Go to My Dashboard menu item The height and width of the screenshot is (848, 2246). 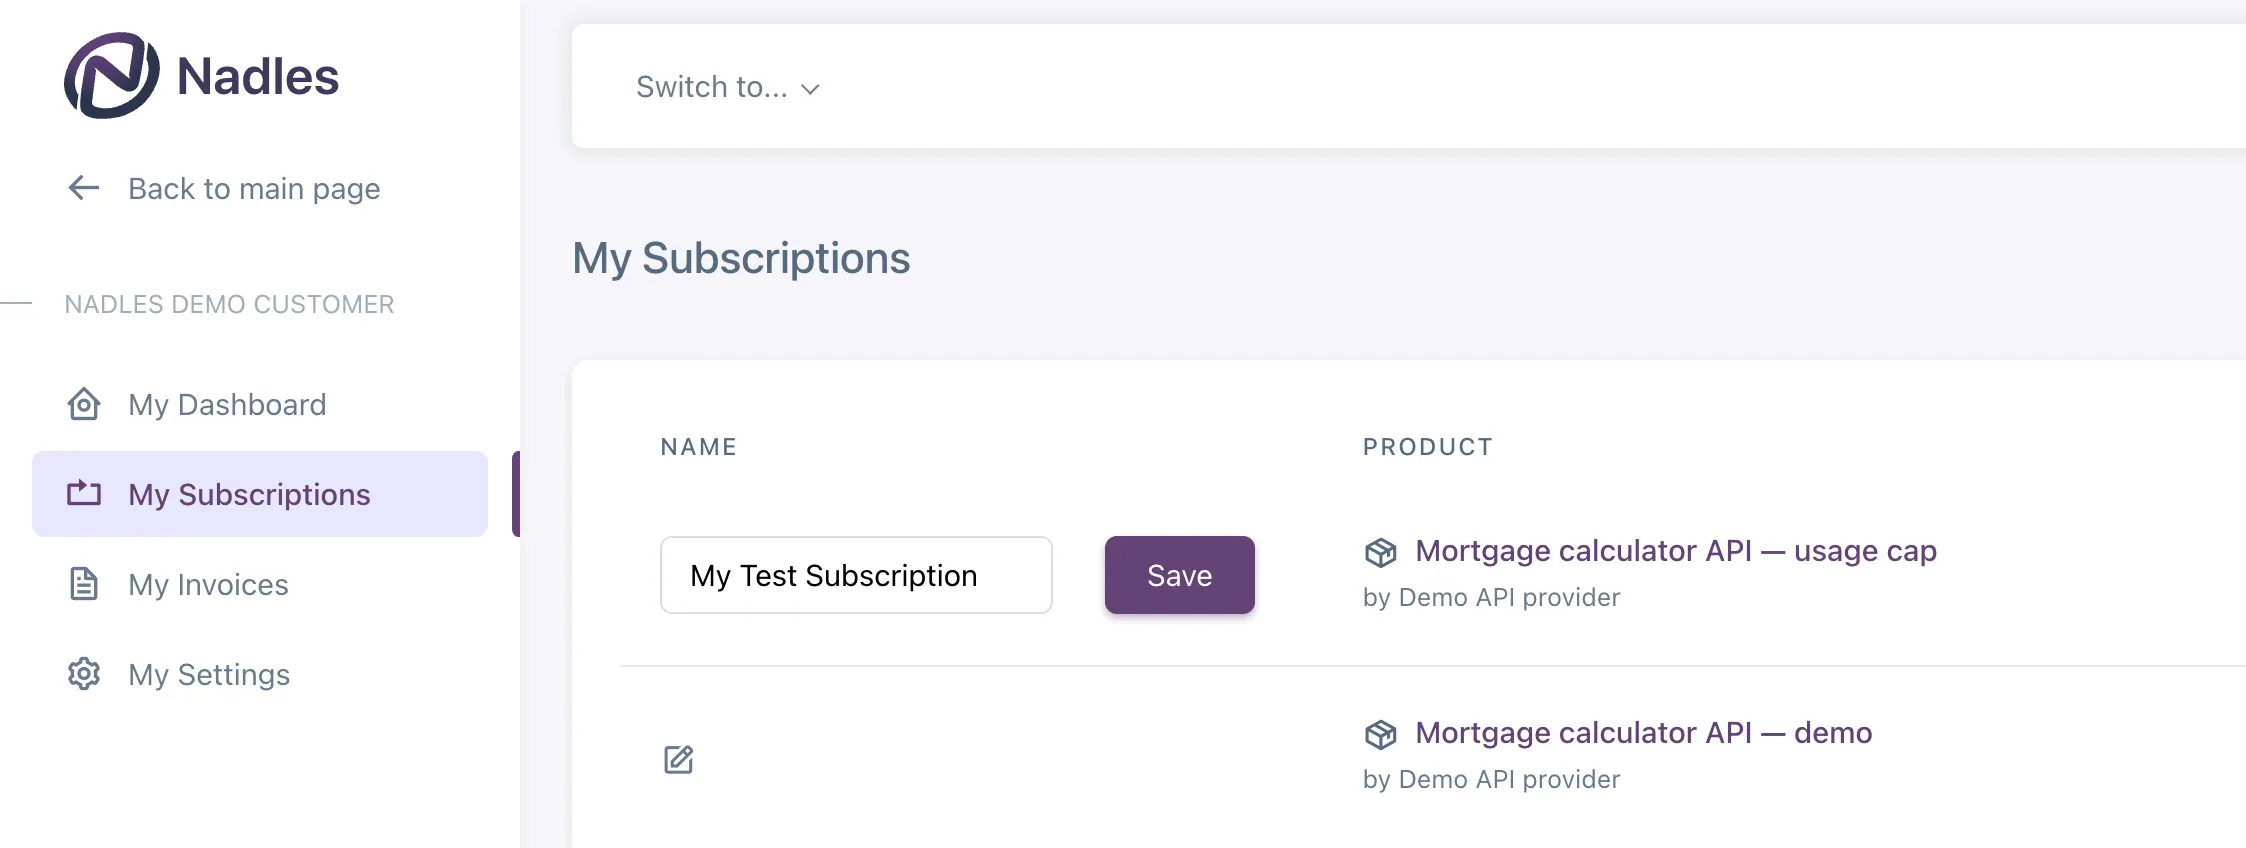(227, 404)
